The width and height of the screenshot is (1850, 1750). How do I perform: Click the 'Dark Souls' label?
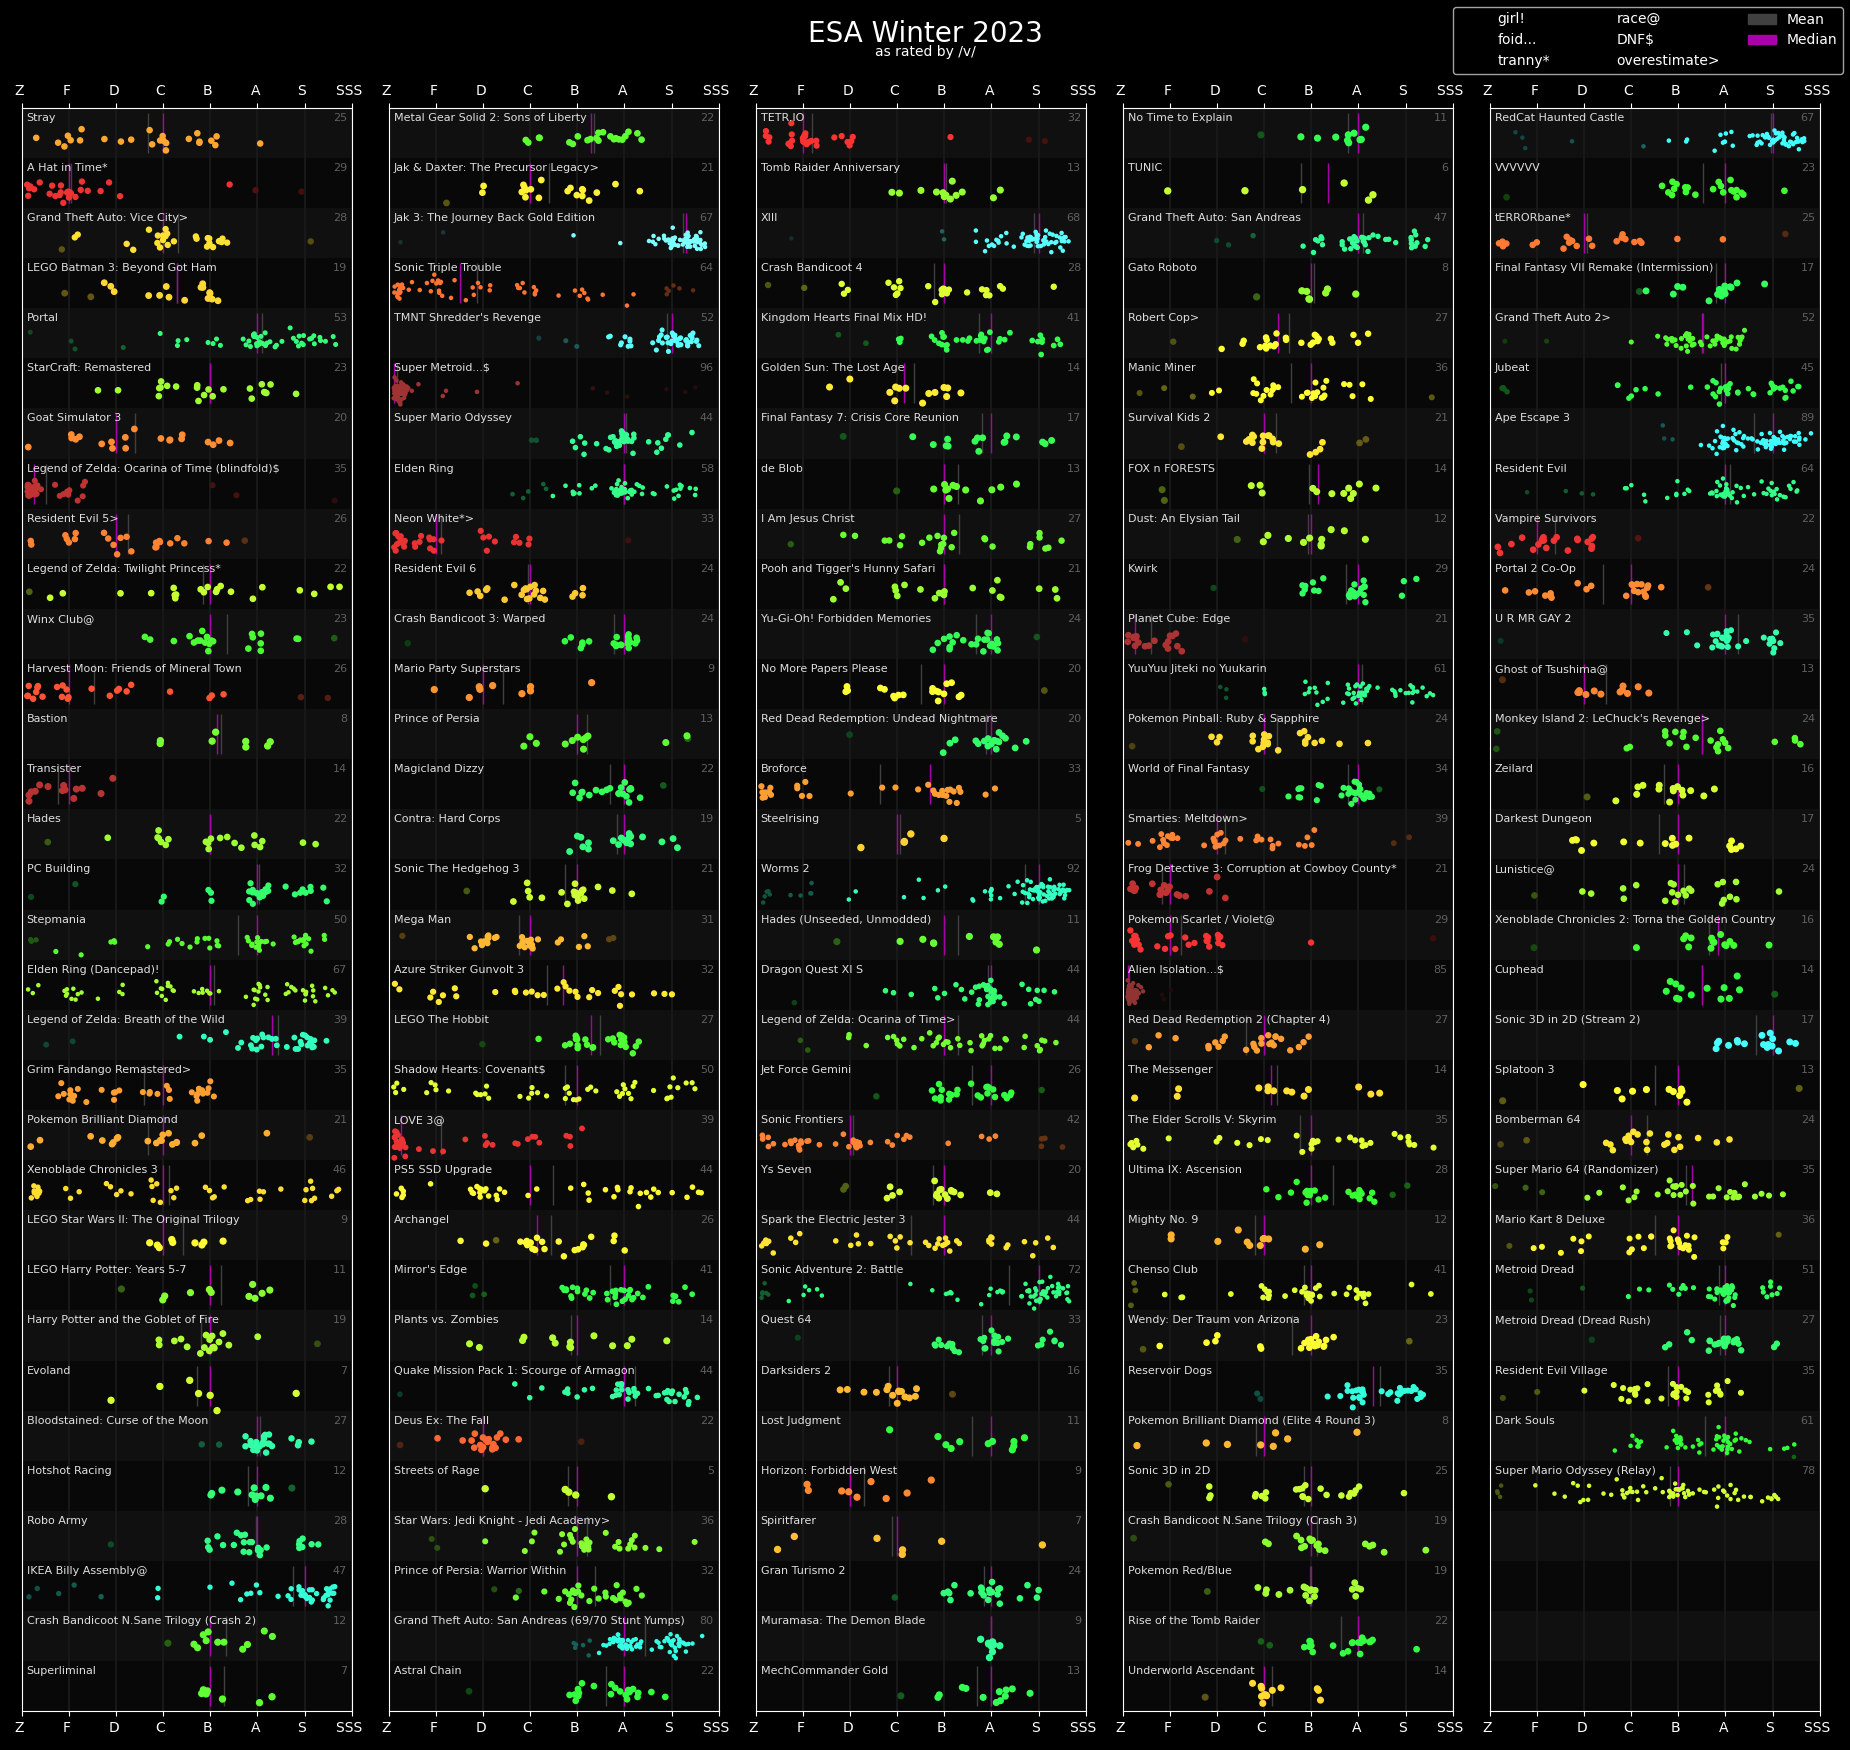[1525, 1421]
